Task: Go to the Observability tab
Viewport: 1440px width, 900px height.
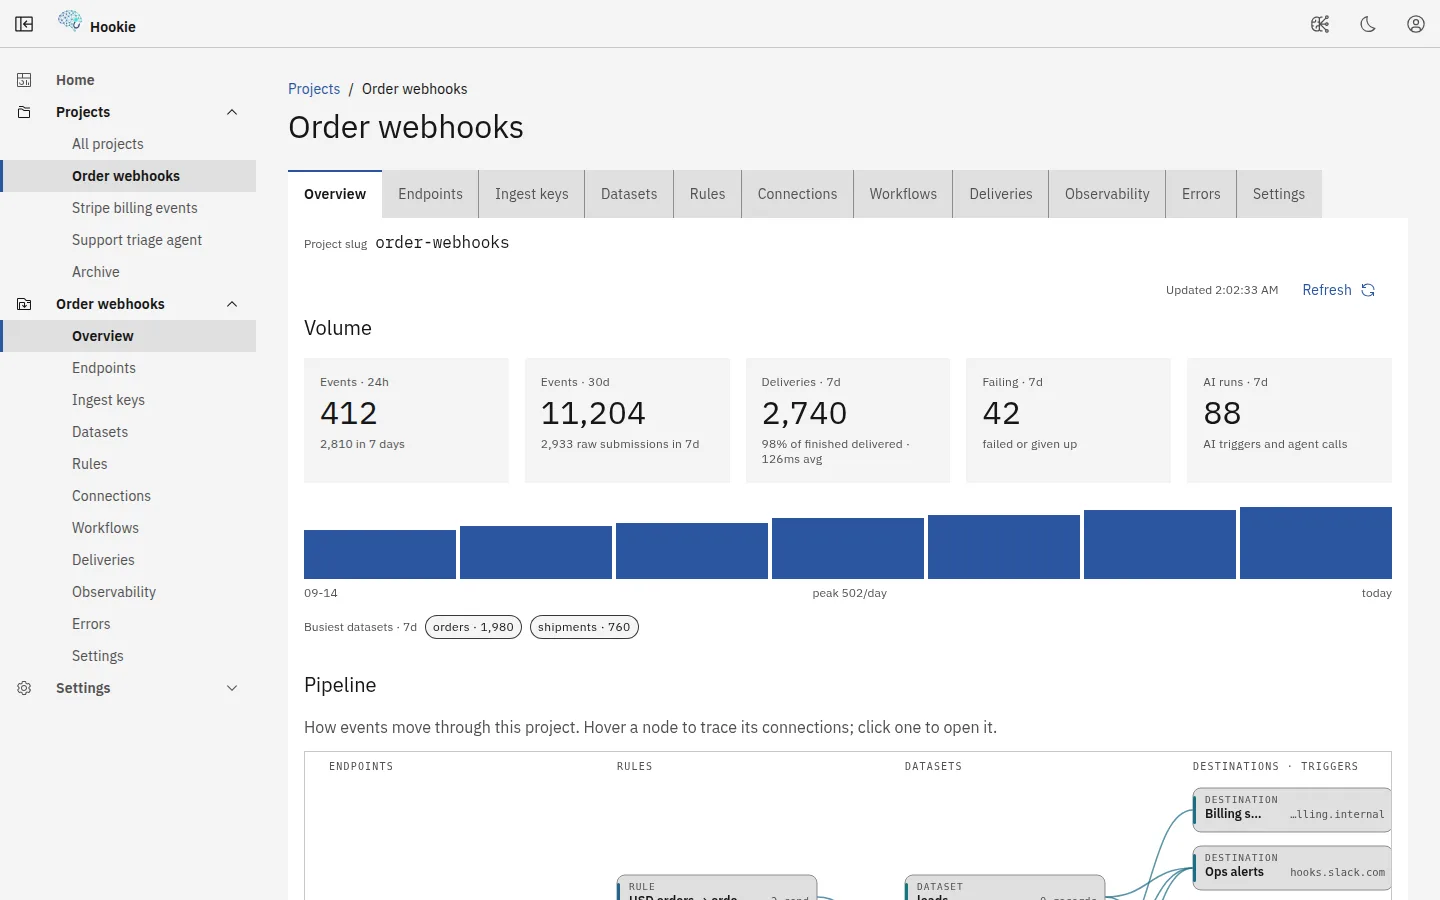Action: 1107,194
